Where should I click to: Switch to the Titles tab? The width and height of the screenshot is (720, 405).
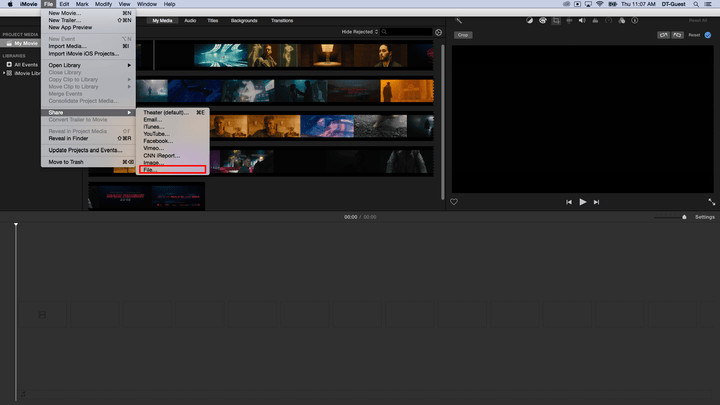[x=213, y=20]
